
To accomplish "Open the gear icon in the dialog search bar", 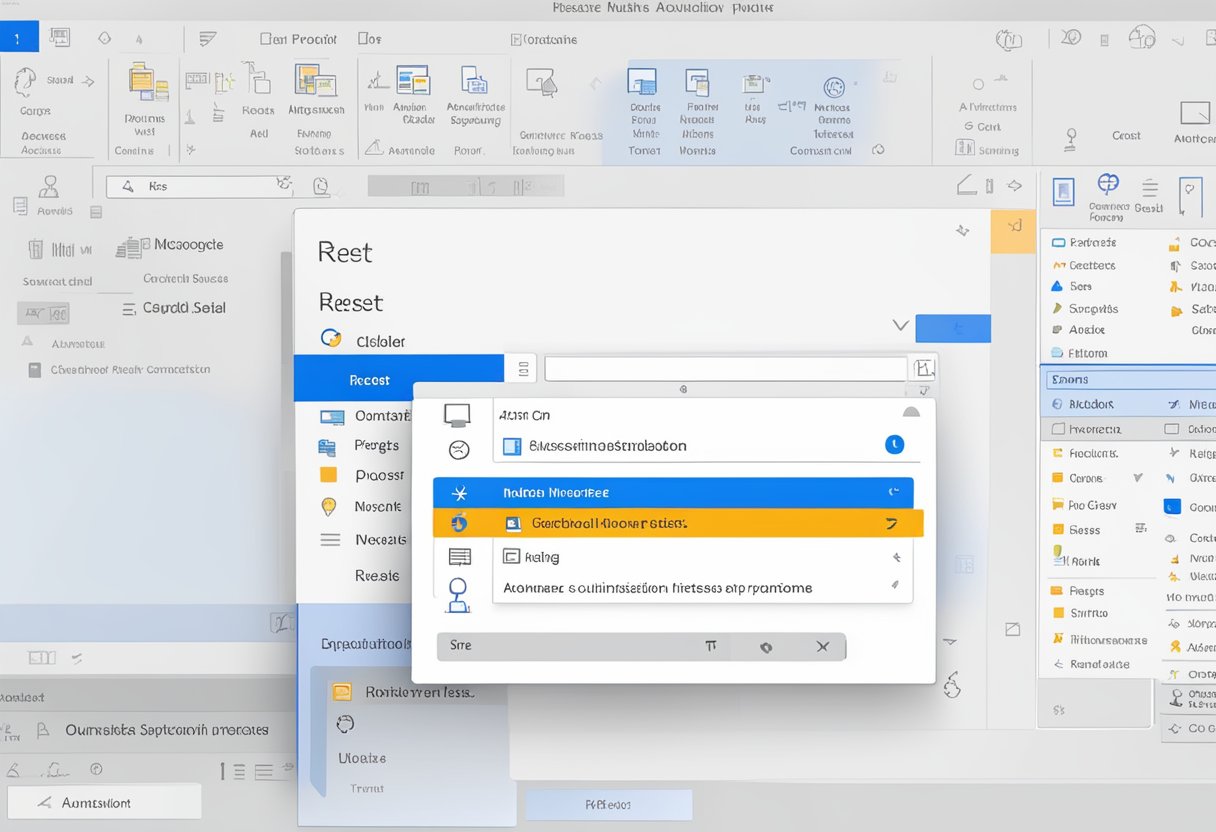I will pyautogui.click(x=765, y=646).
